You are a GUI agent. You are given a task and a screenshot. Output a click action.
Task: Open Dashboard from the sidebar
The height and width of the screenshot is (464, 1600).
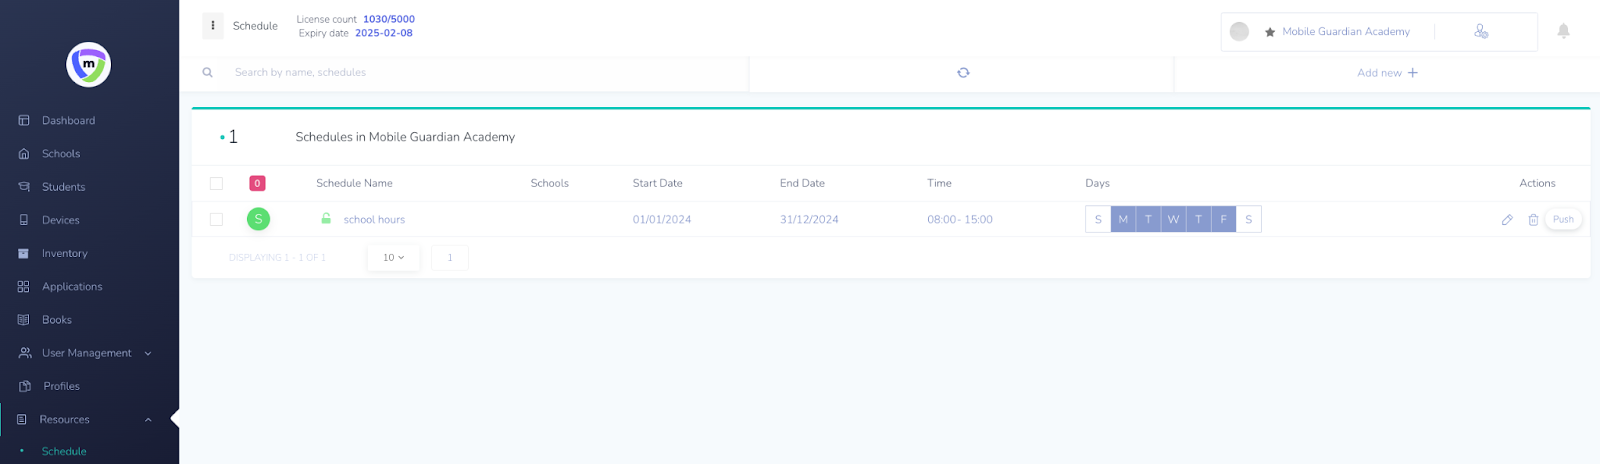[x=68, y=121]
